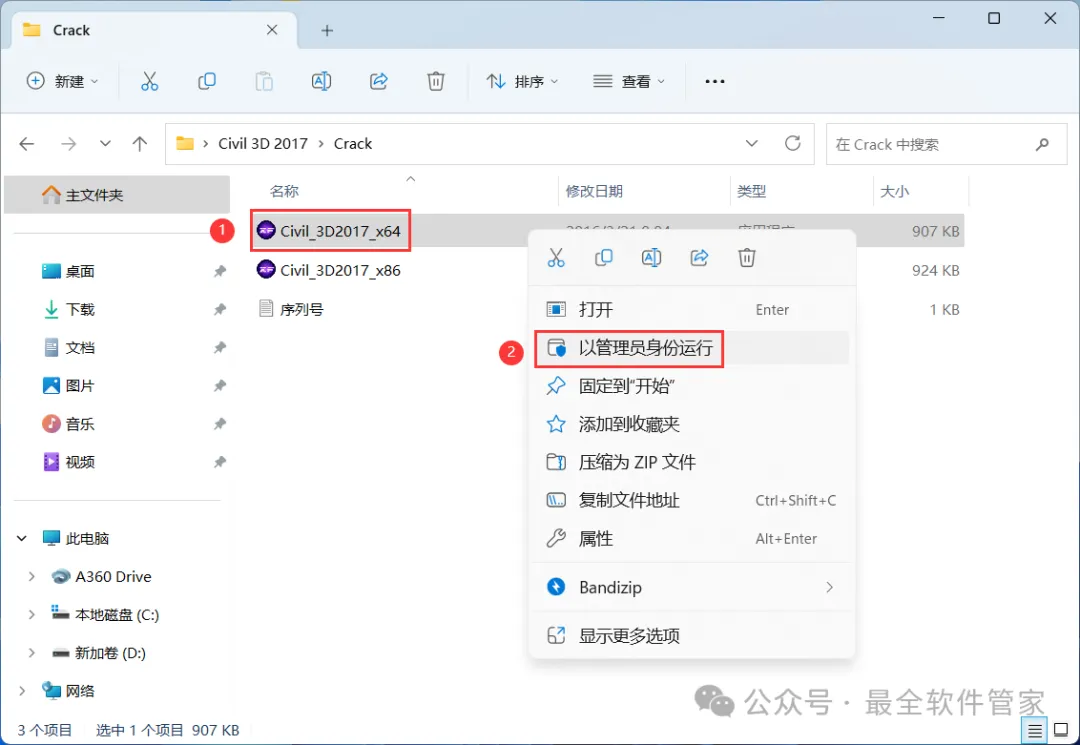Expand the 本地磁盘 (C:) tree node

point(31,614)
